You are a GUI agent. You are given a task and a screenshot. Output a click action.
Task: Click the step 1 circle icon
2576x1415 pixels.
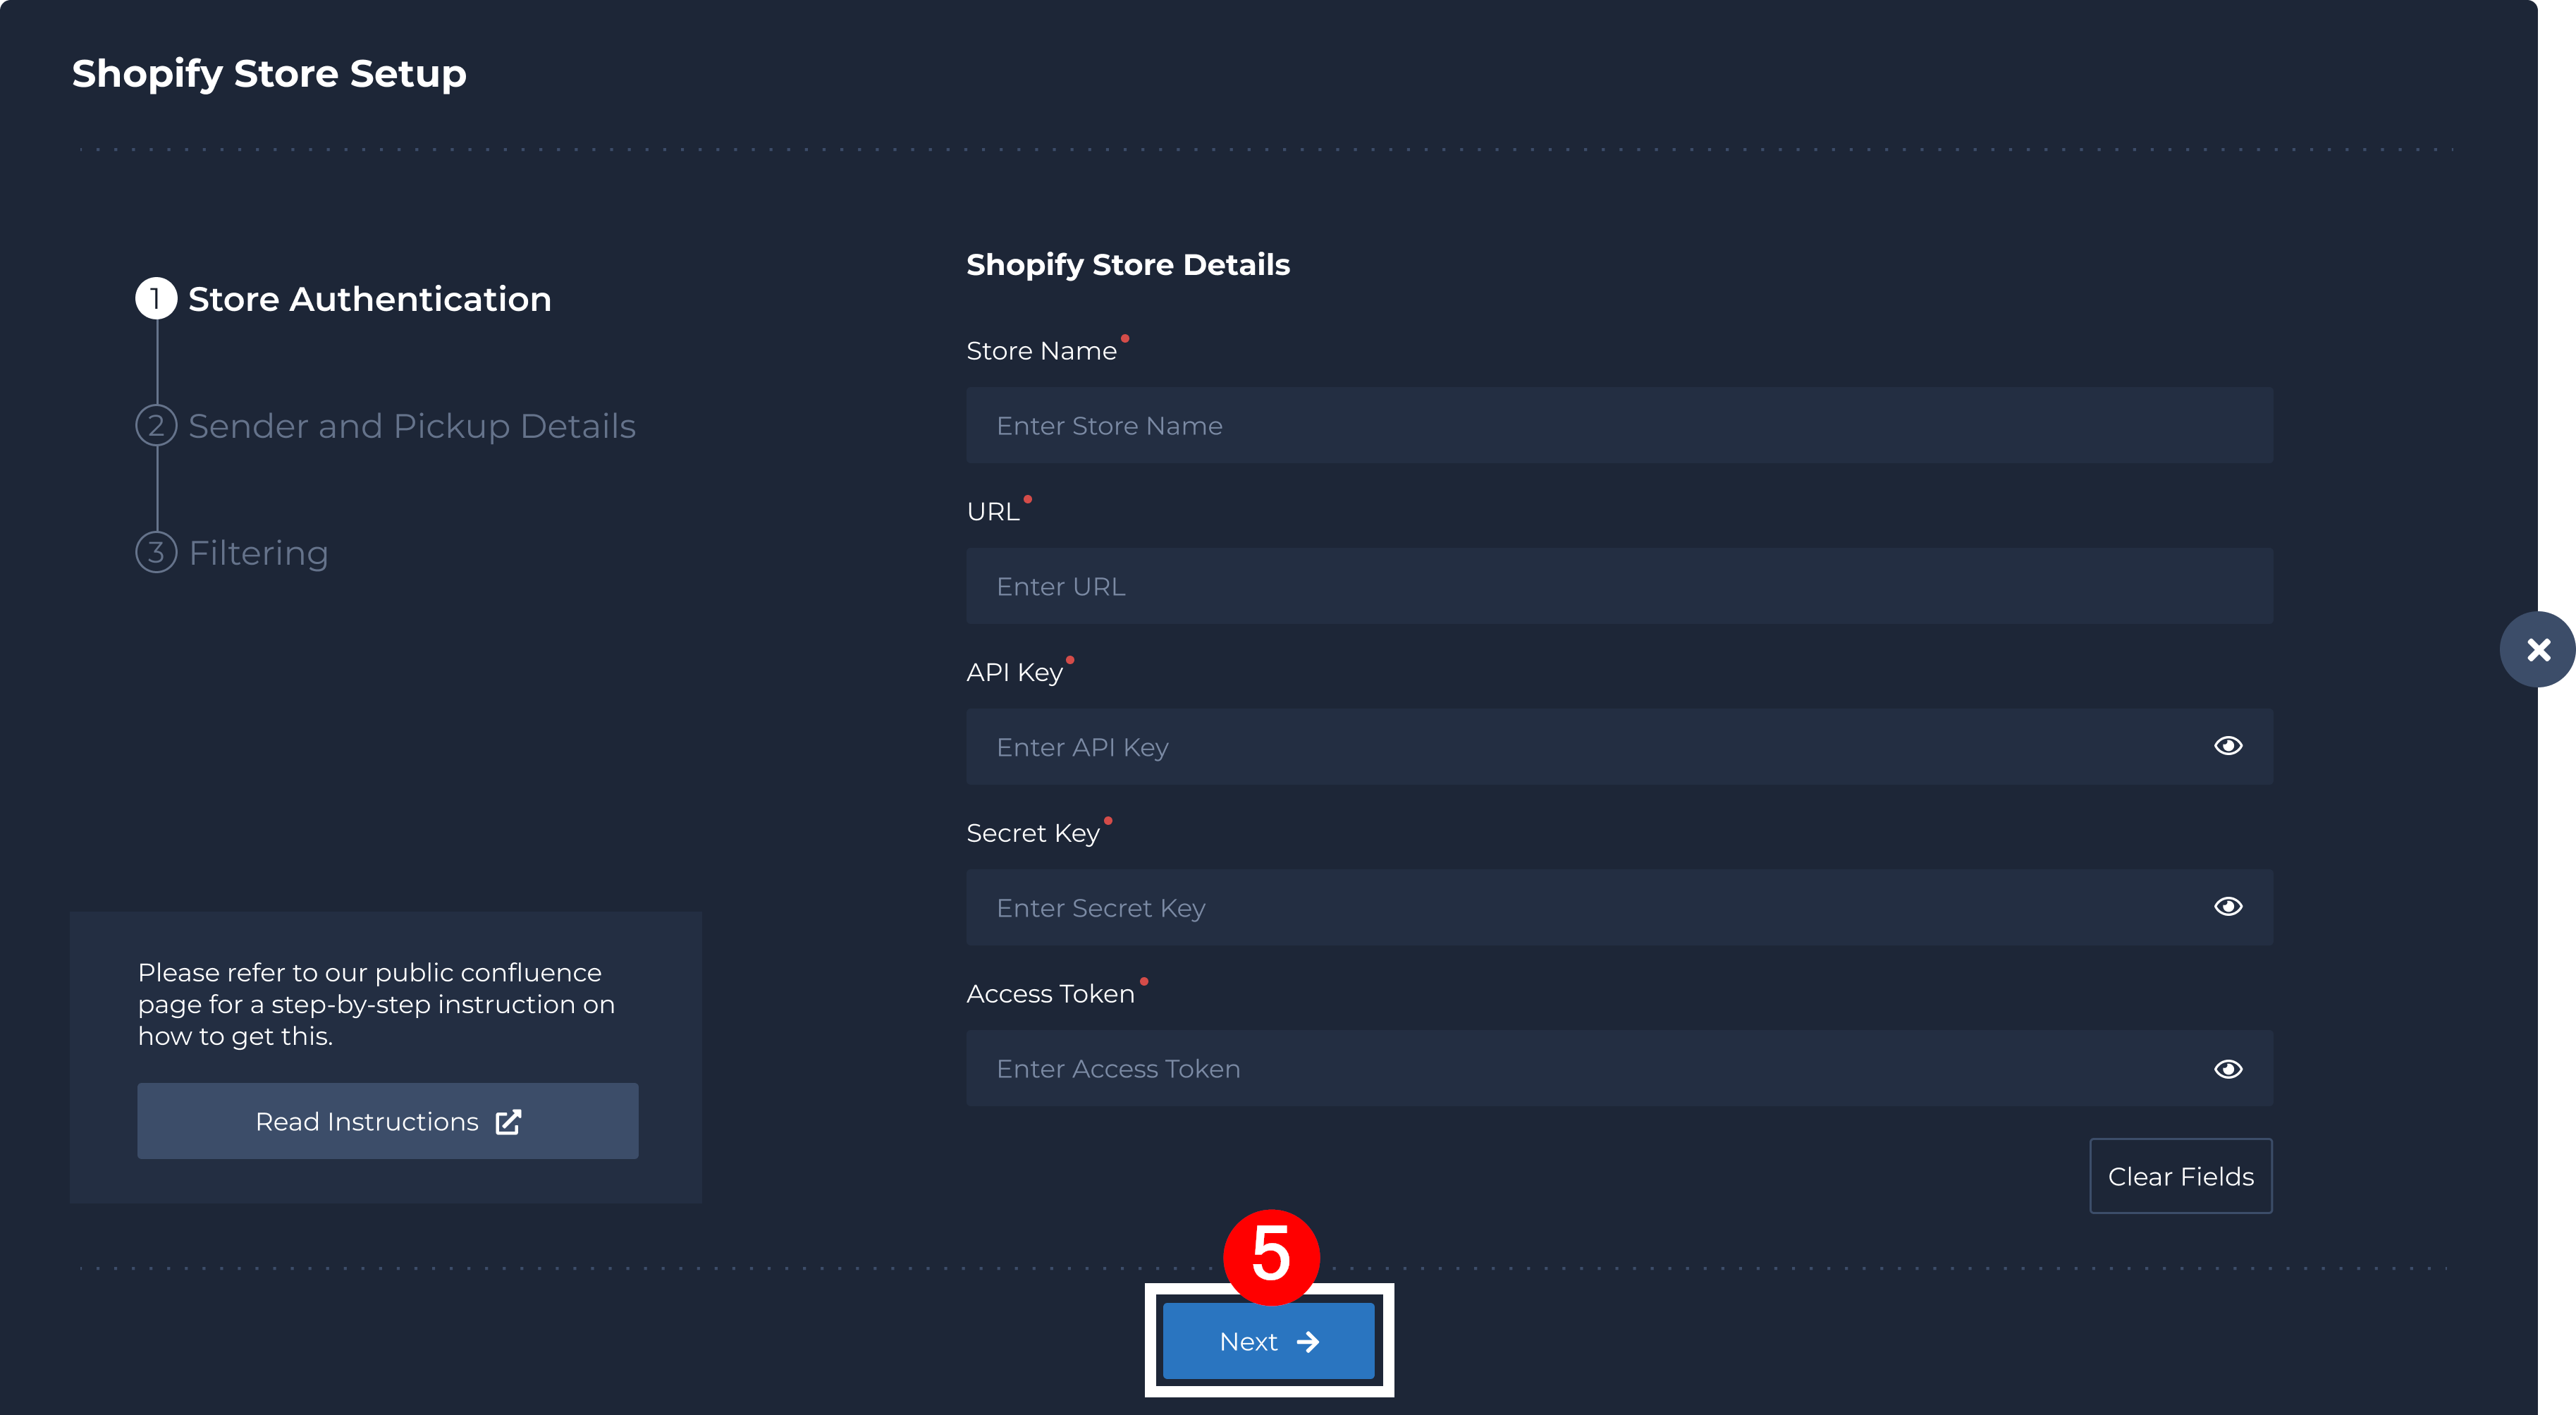(156, 299)
